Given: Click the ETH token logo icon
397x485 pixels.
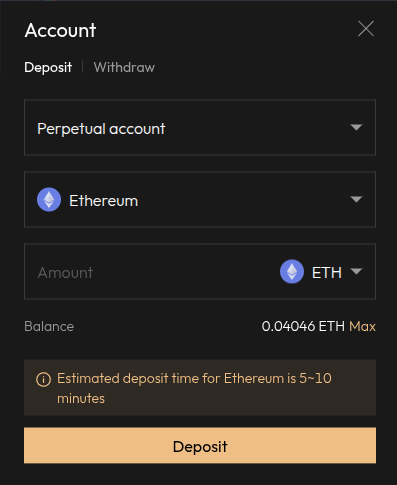Looking at the screenshot, I should point(292,272).
